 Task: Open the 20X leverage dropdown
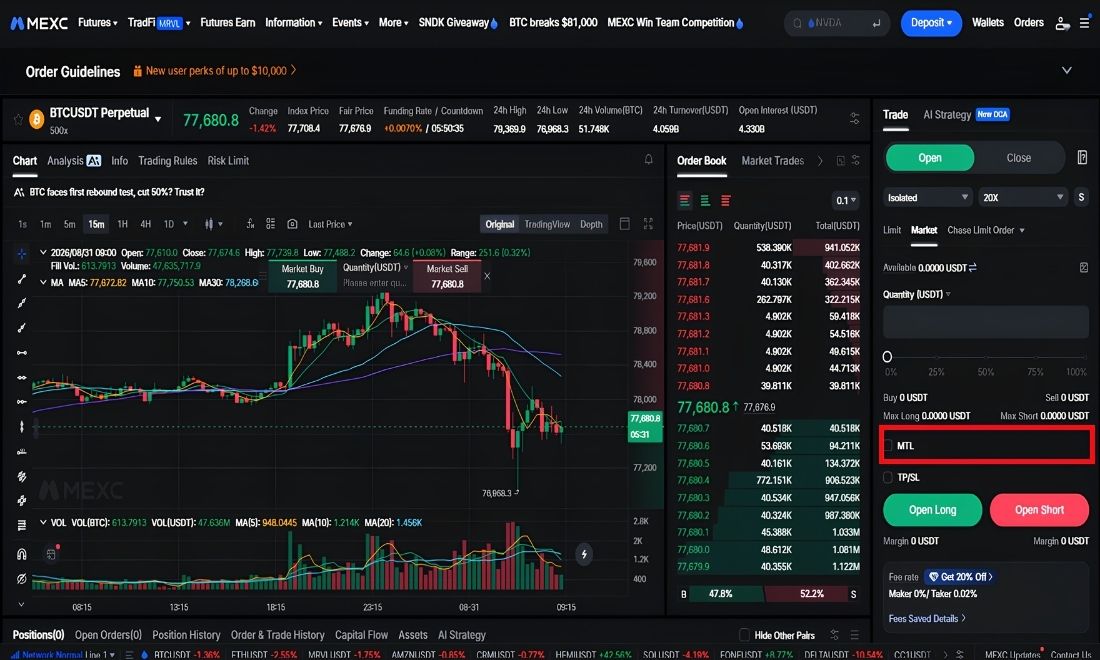(x=1023, y=198)
